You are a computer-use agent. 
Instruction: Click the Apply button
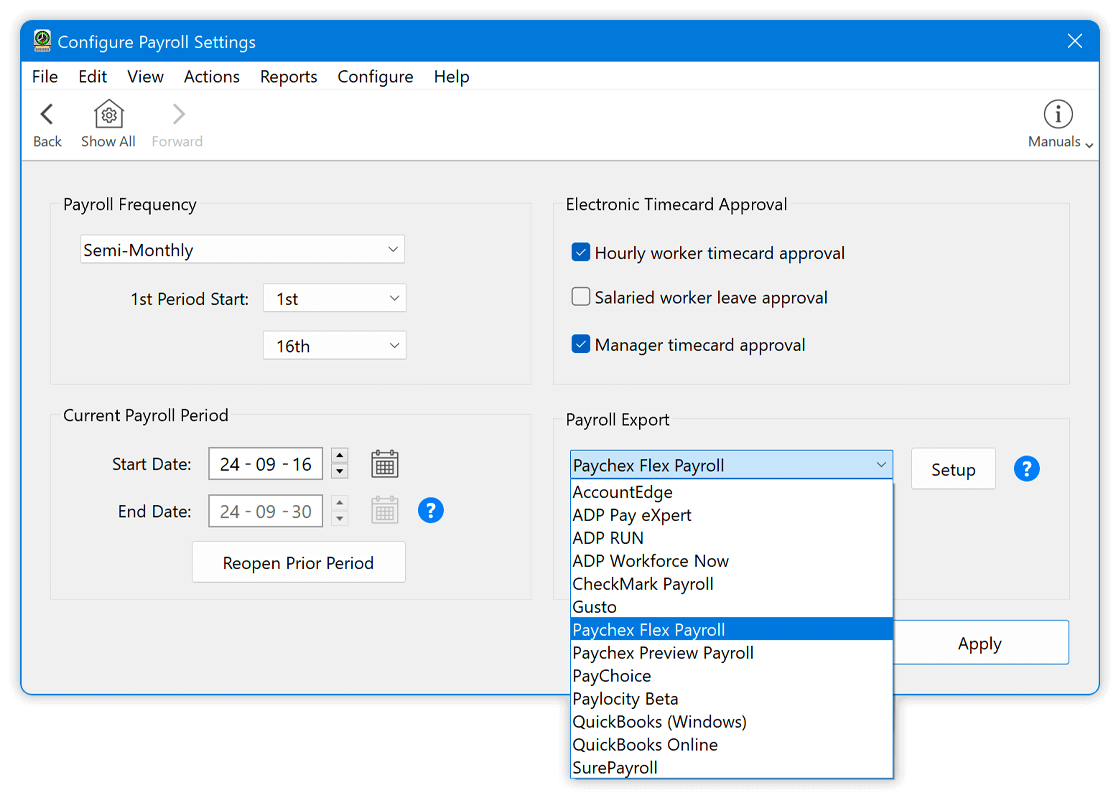(x=980, y=643)
